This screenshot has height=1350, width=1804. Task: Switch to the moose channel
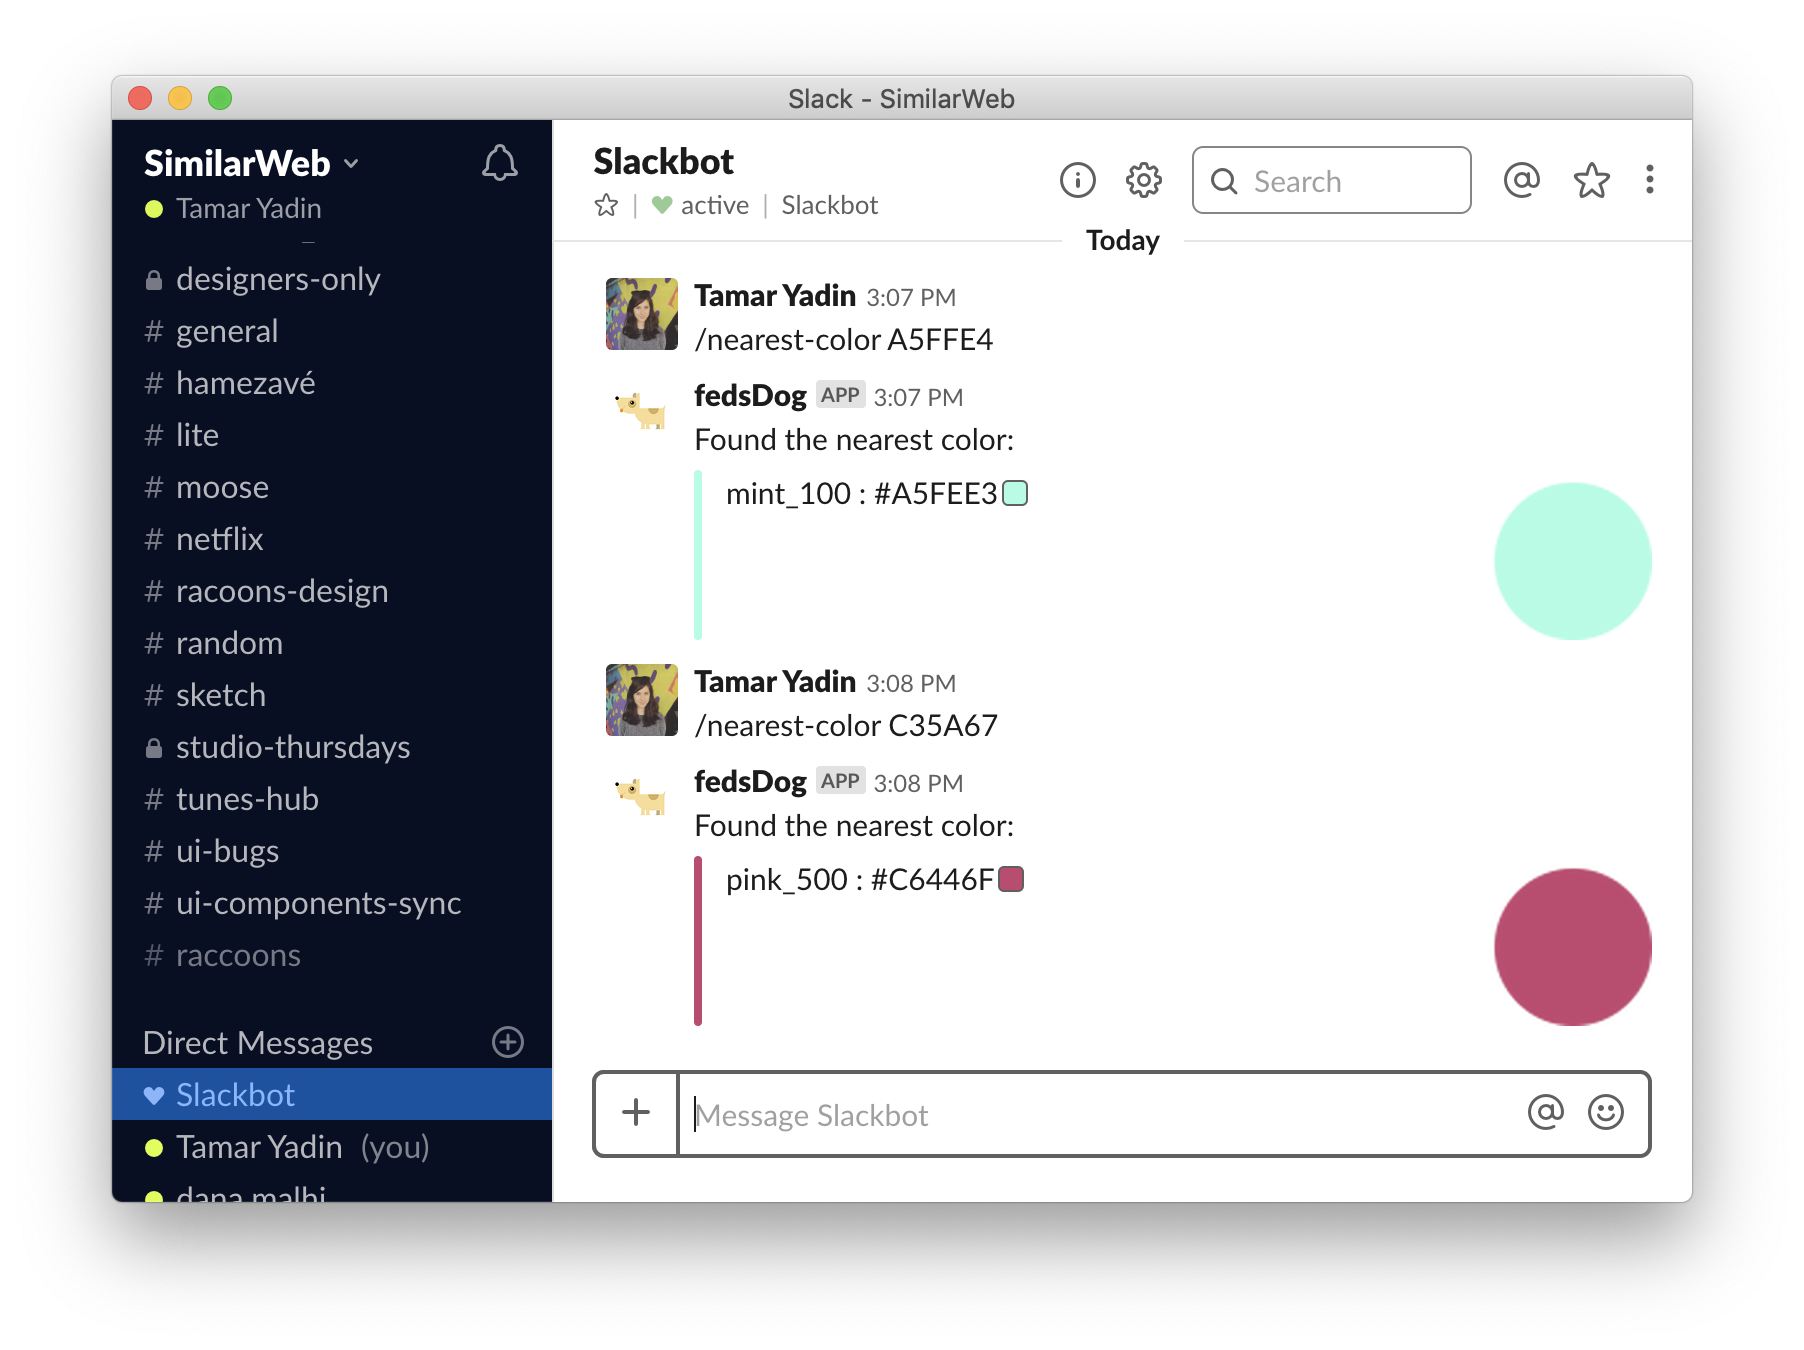coord(331,487)
